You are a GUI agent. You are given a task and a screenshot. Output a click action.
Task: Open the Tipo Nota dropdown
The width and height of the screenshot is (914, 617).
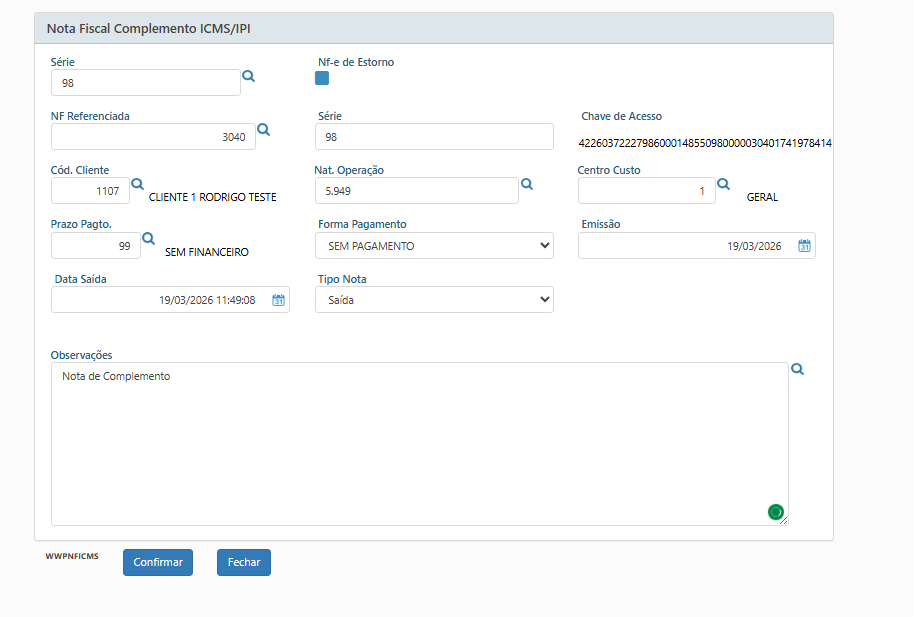[x=434, y=300]
